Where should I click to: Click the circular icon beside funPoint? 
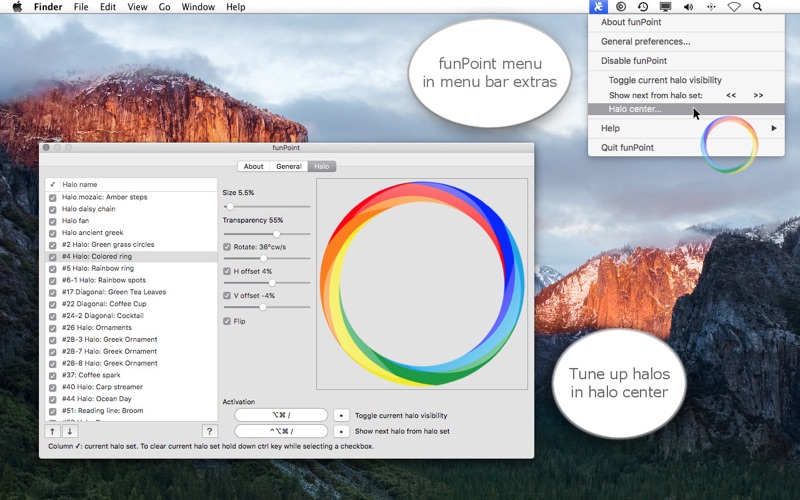[x=621, y=7]
